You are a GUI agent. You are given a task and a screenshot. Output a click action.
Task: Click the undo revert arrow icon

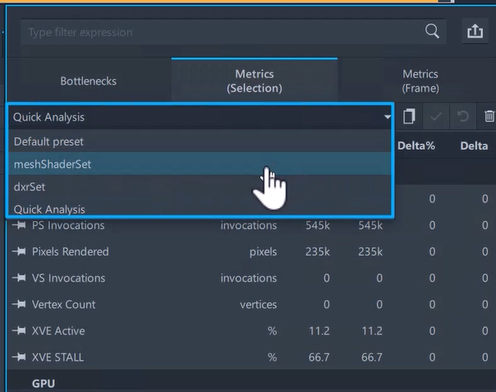(463, 116)
